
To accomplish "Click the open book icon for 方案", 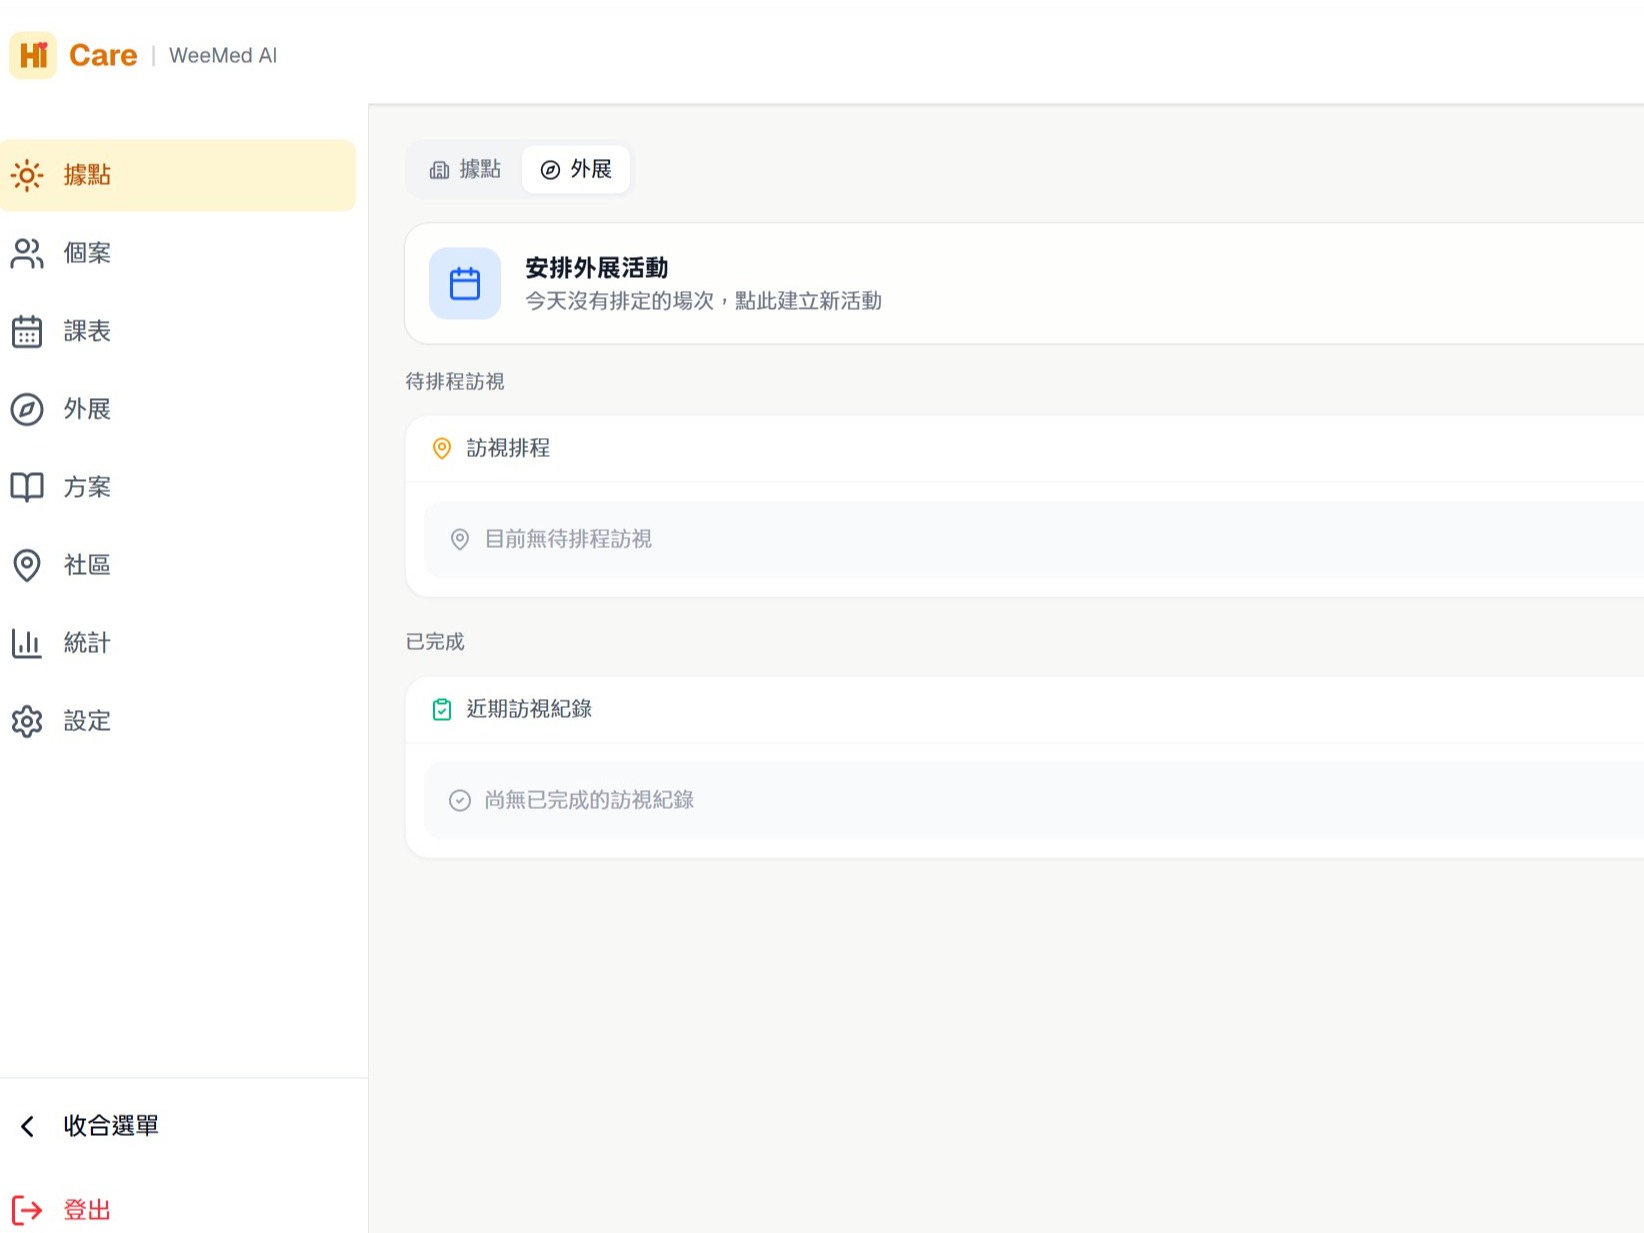I will point(27,488).
